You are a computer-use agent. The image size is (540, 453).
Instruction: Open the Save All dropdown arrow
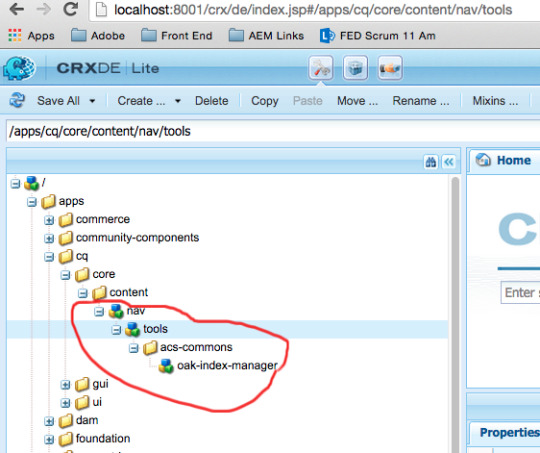tap(92, 101)
